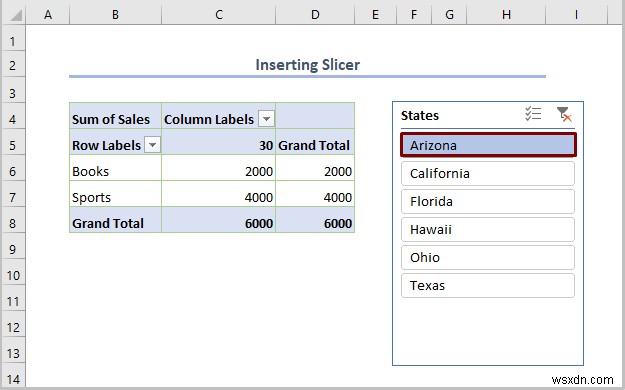Open the Column Labels filter dropdown
Screen dimensions: 625x390
click(267, 119)
